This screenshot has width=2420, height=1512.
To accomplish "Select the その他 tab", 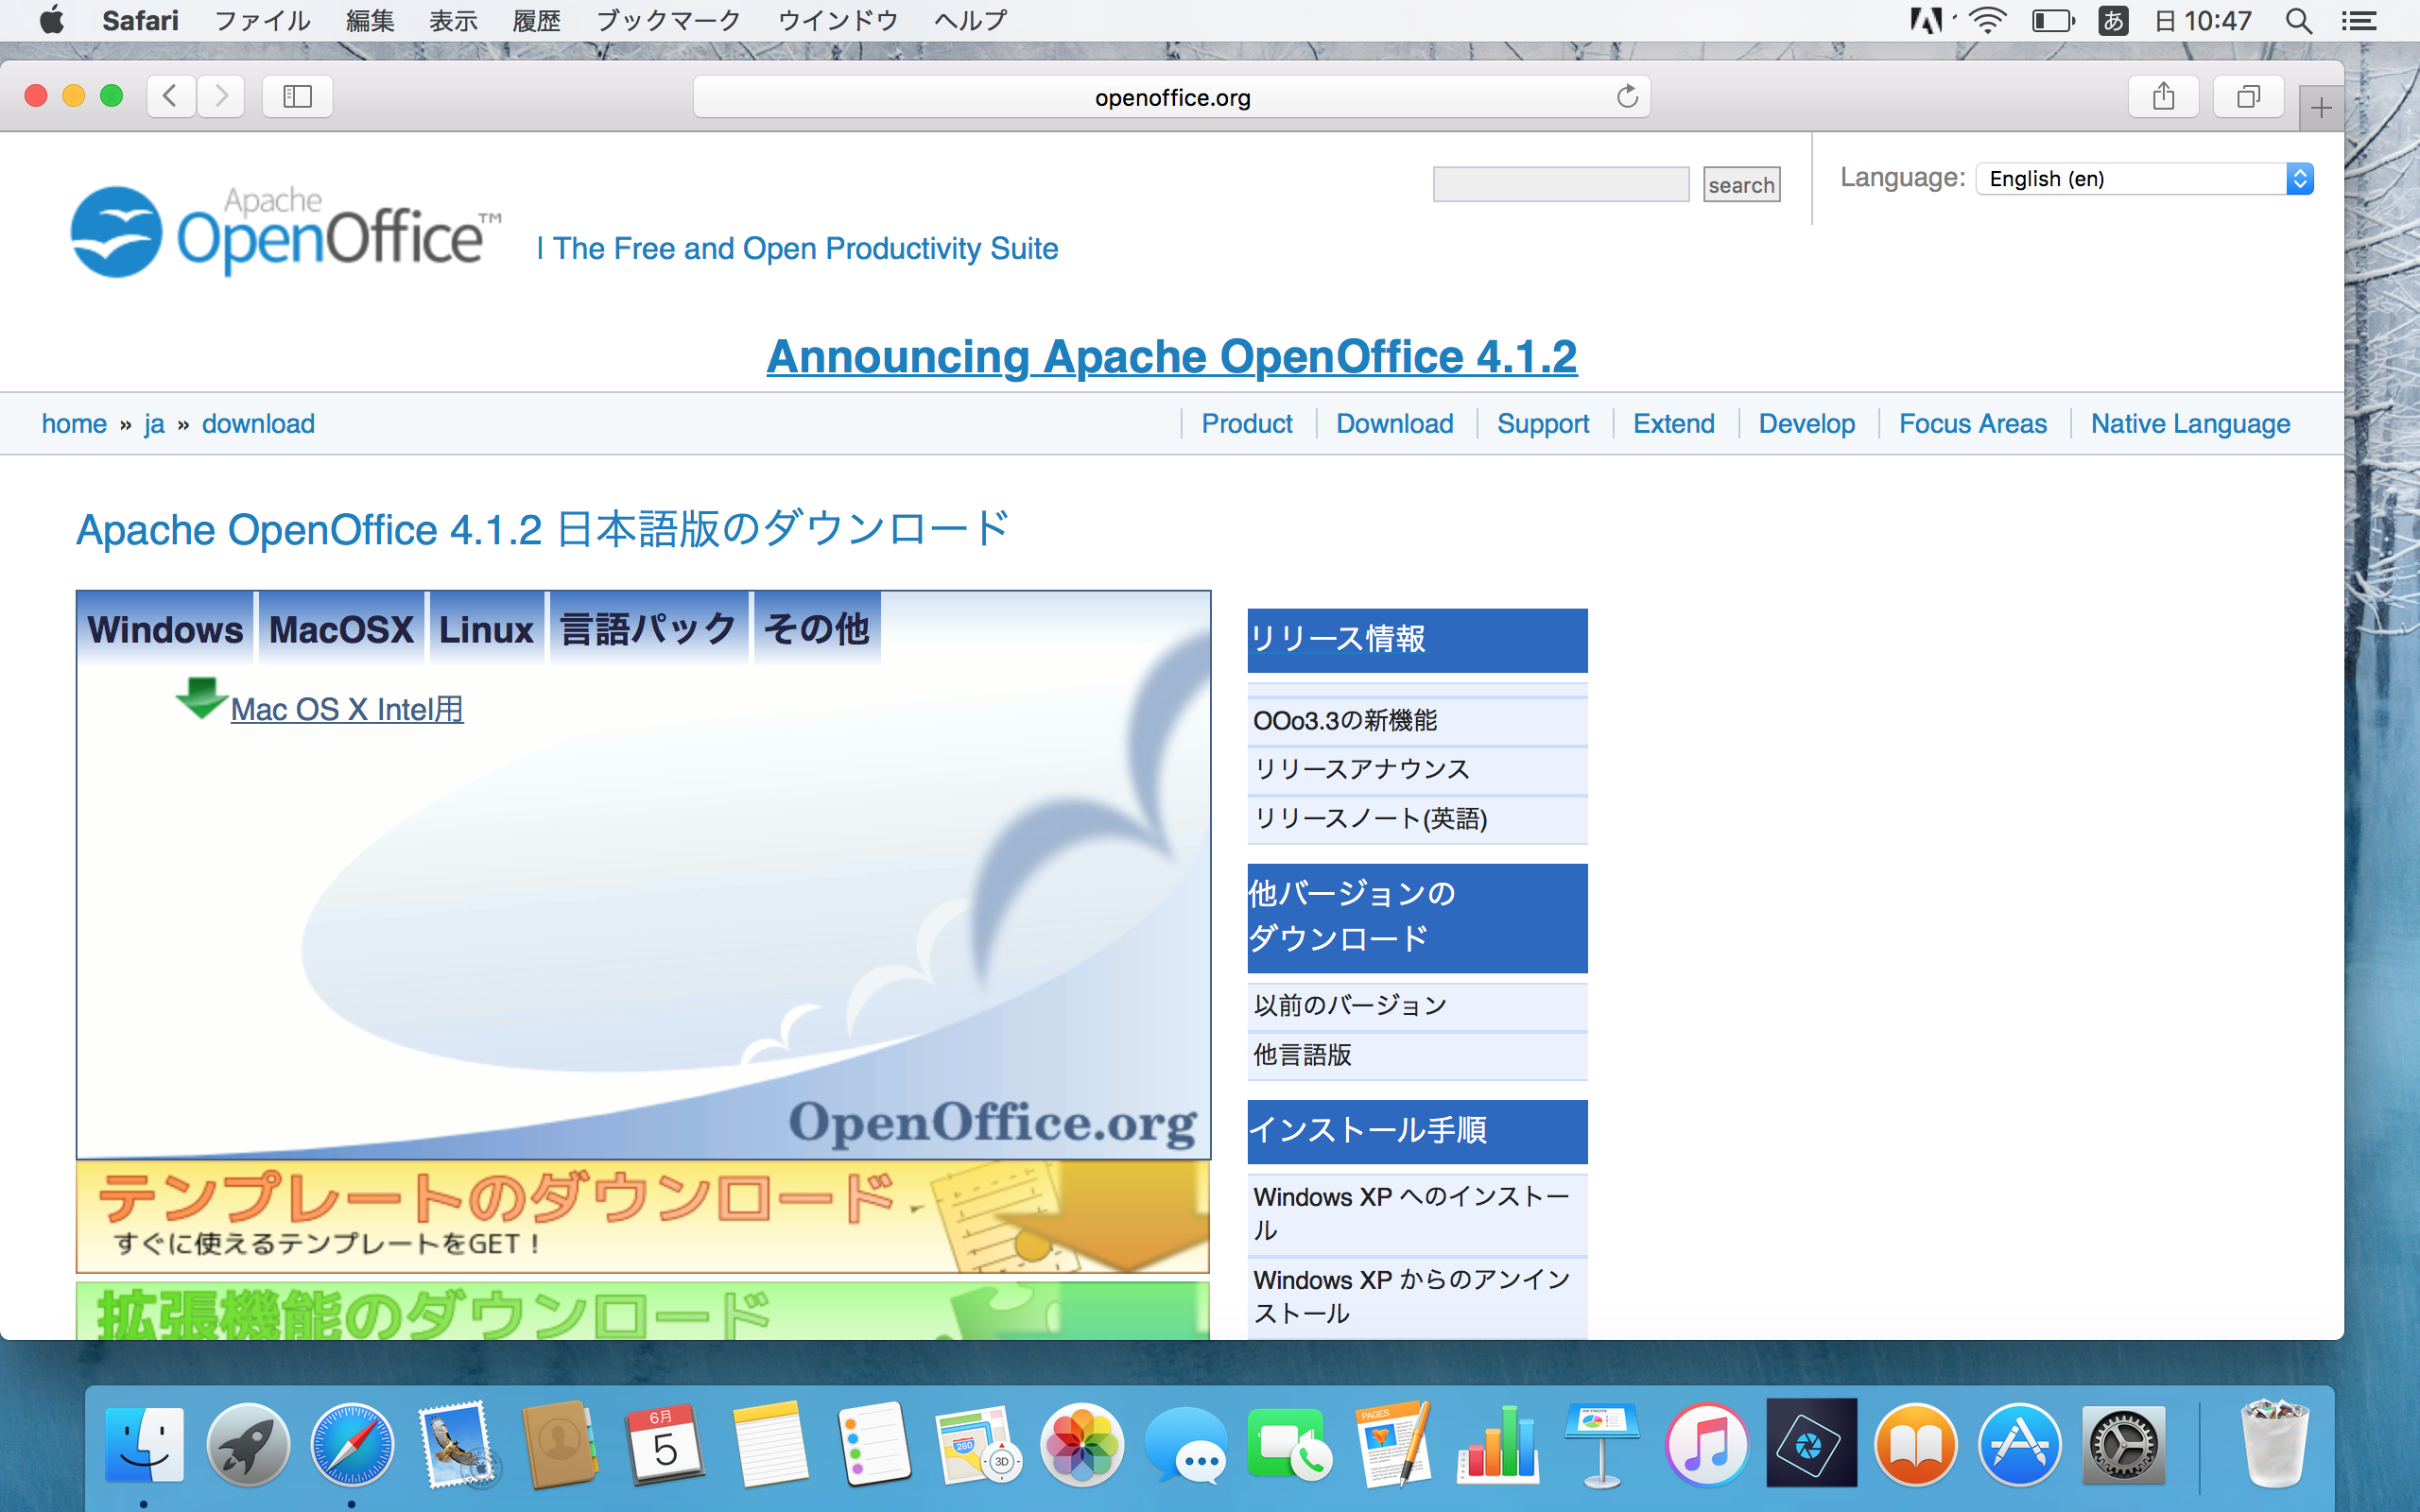I will [x=816, y=629].
